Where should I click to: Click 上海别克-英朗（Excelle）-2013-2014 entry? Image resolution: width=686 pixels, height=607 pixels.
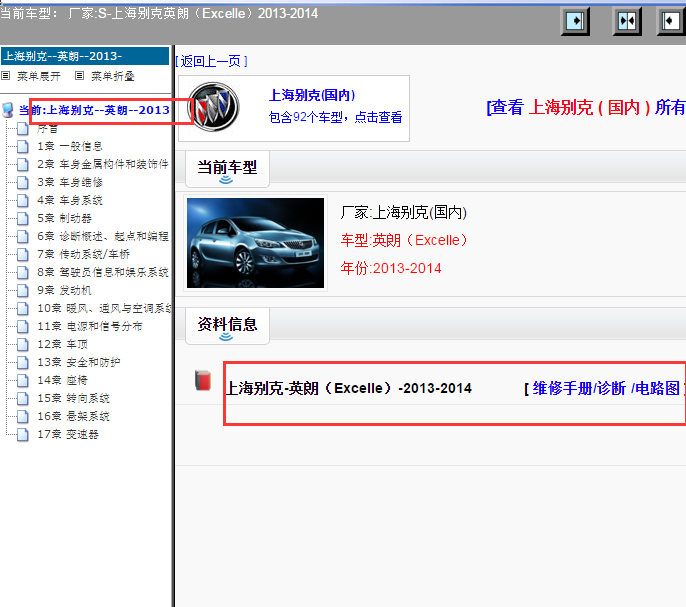349,388
